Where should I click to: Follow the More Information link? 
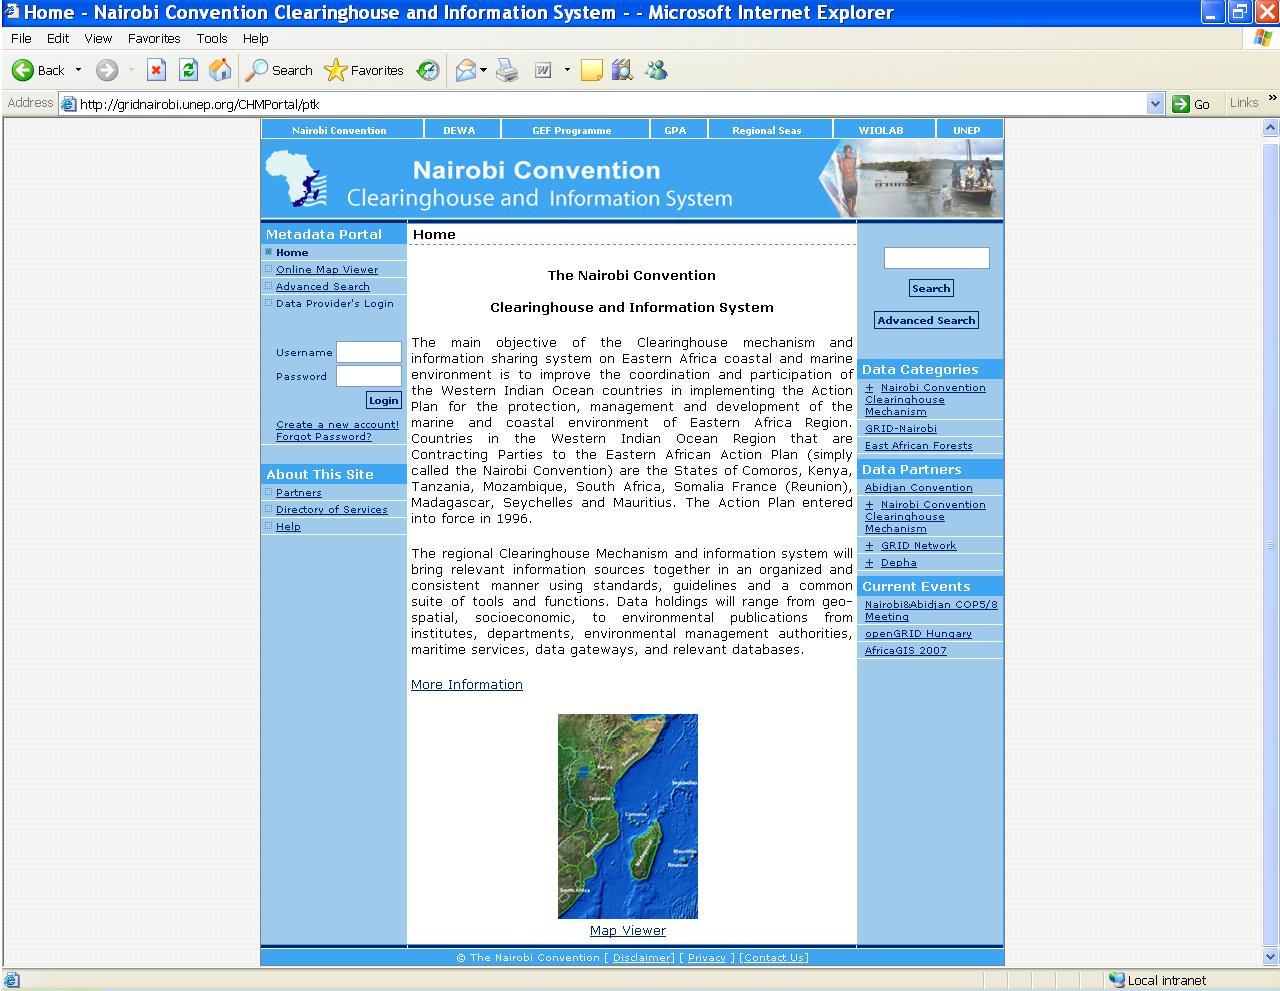[x=466, y=685]
